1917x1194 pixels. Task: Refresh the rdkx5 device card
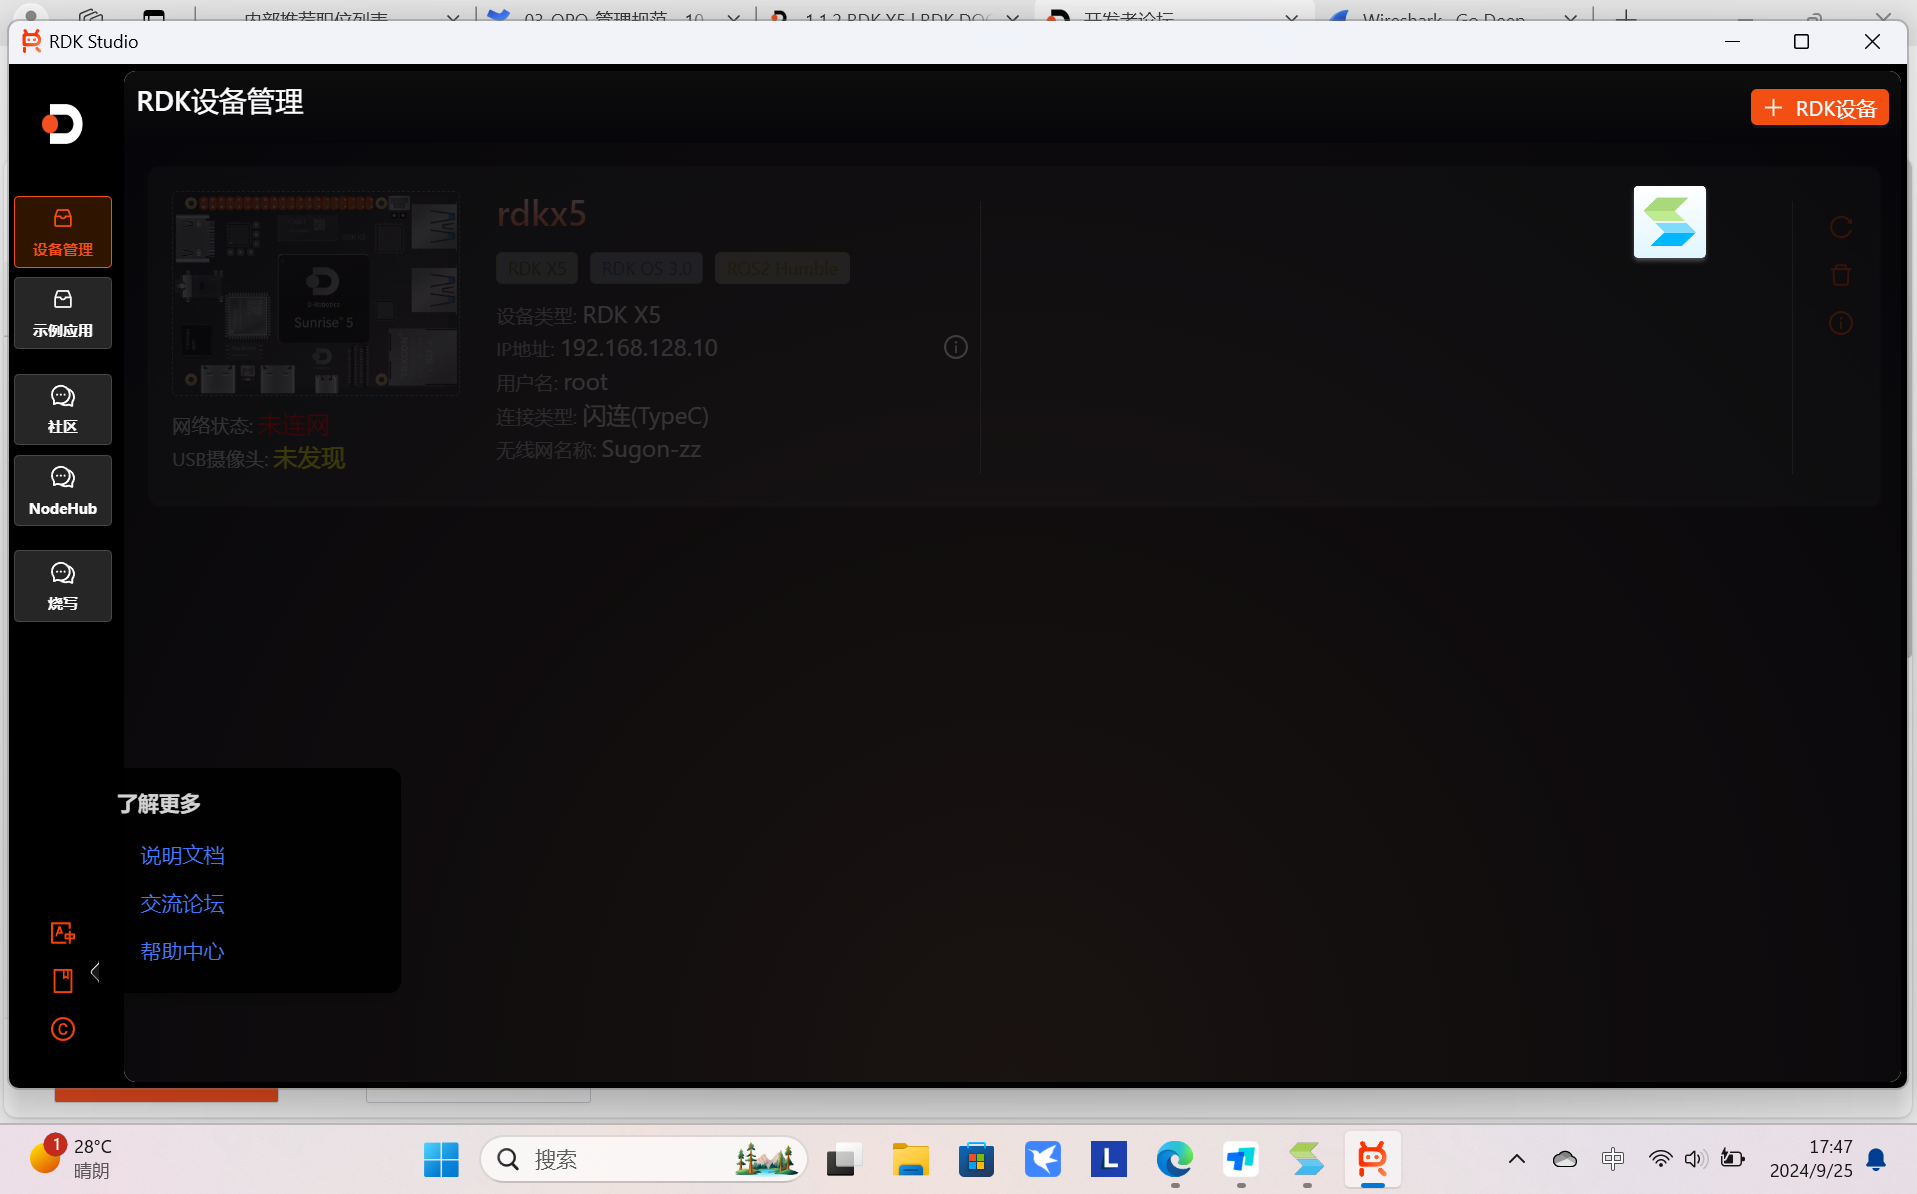(x=1841, y=227)
